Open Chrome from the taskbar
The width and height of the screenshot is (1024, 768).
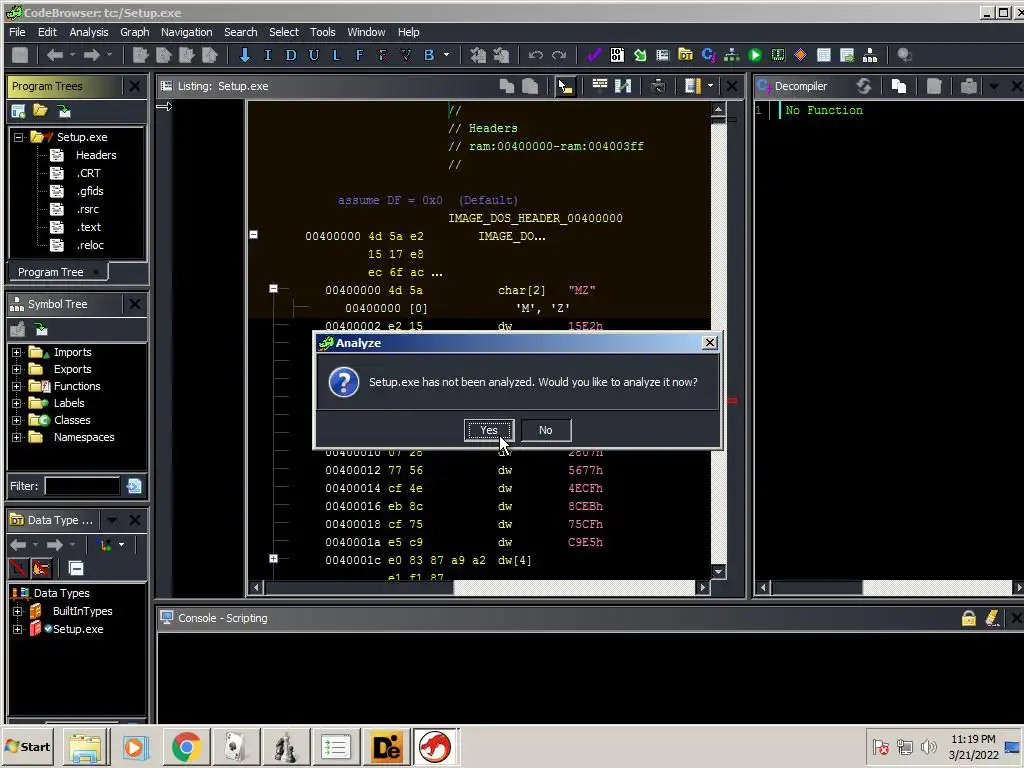(186, 746)
